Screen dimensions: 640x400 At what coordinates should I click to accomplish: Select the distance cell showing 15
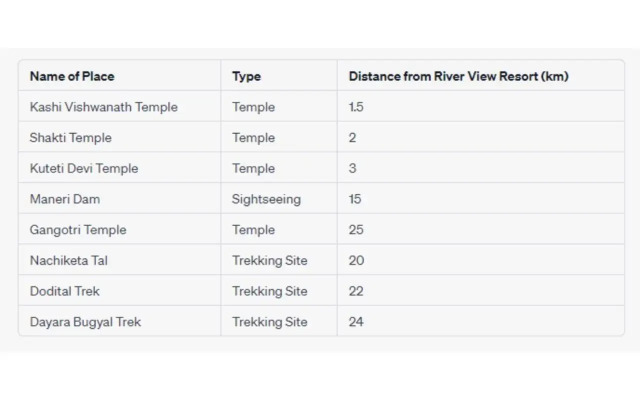click(355, 199)
